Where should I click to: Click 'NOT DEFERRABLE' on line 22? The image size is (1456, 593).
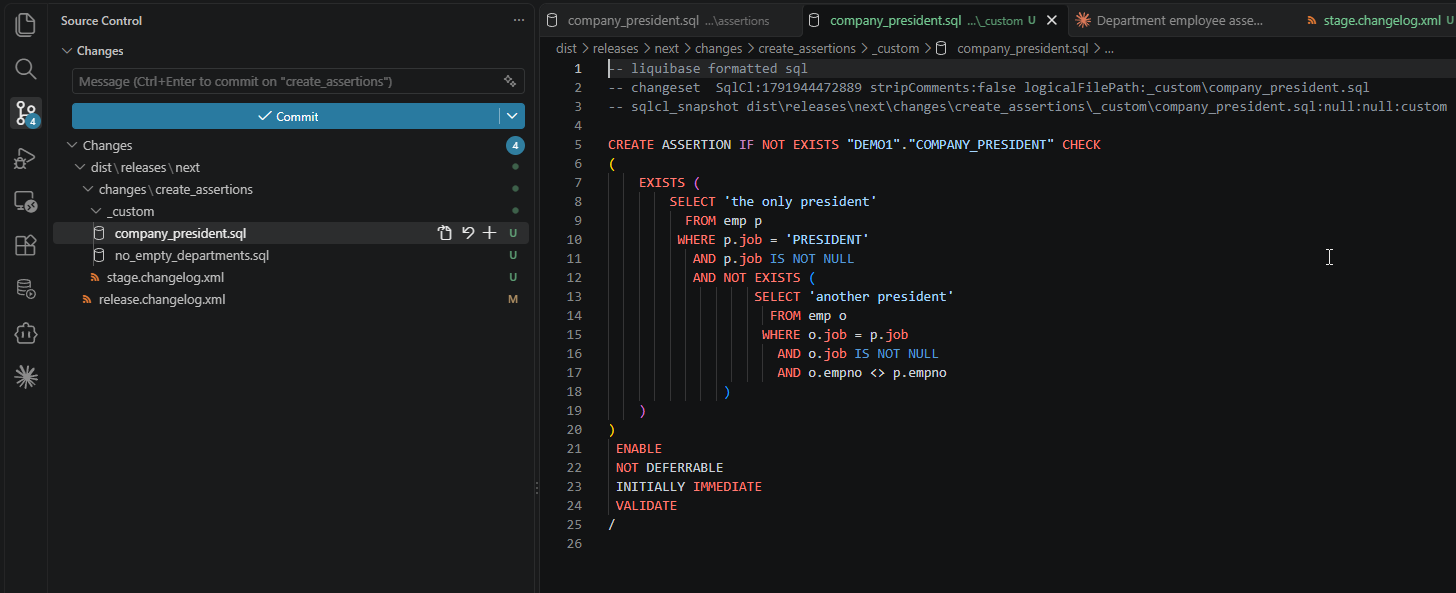pyautogui.click(x=669, y=468)
